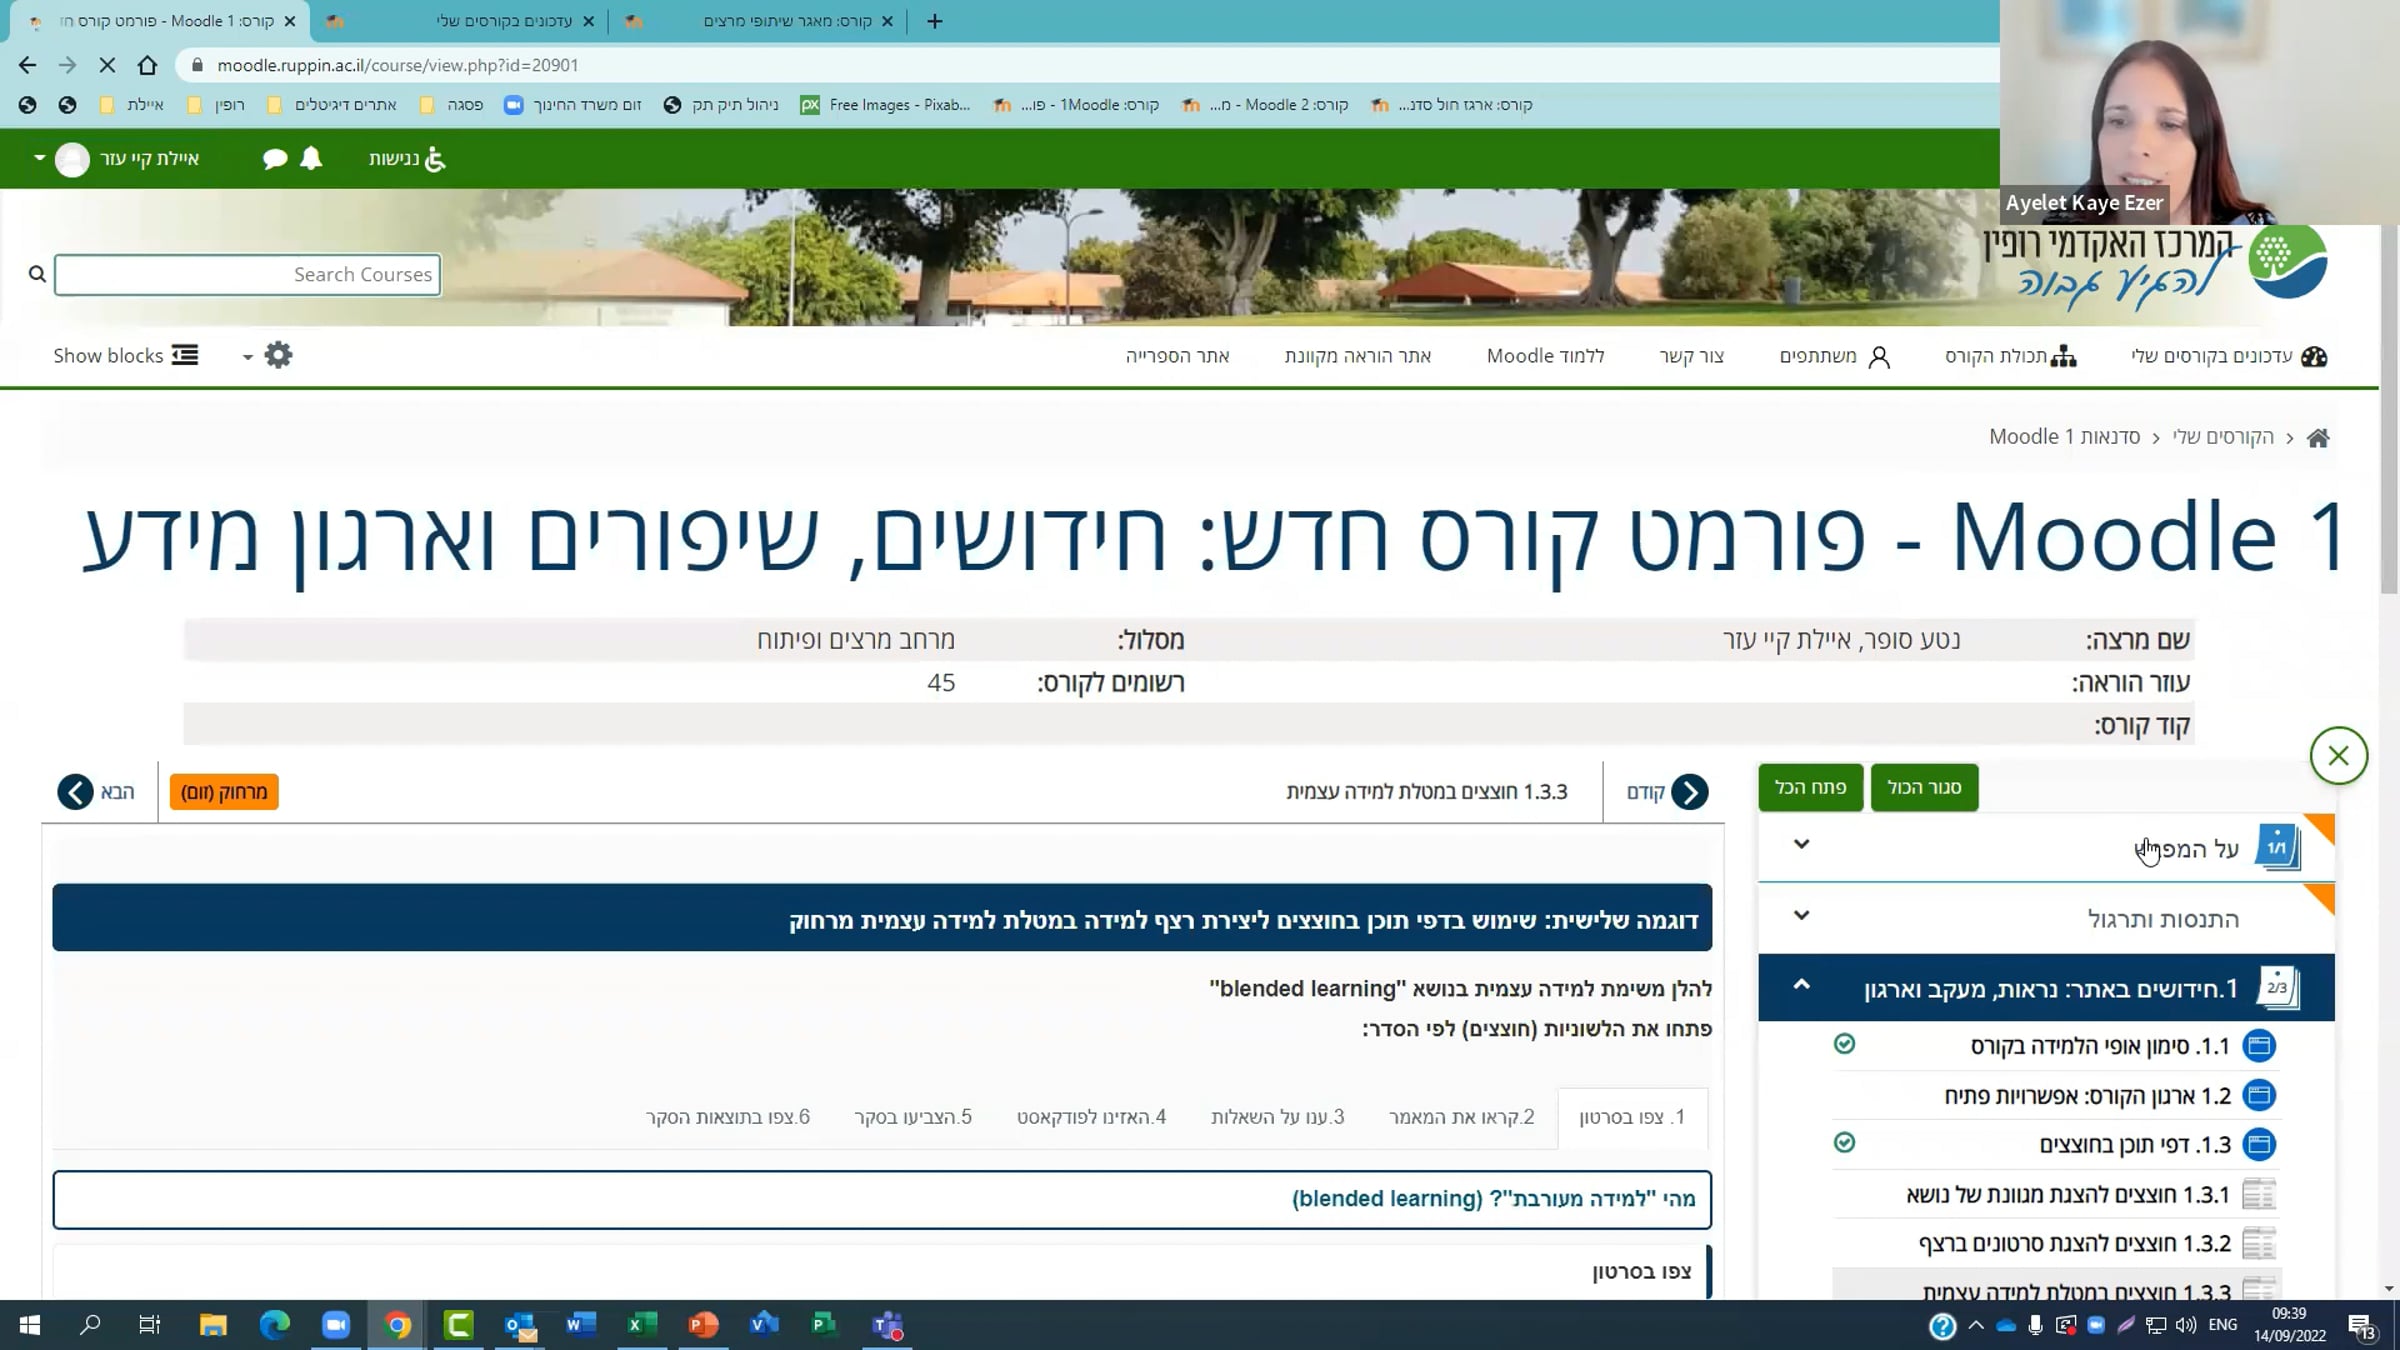Image resolution: width=2400 pixels, height=1350 pixels.
Task: Click the home icon in the breadcrumb
Action: 2318,437
